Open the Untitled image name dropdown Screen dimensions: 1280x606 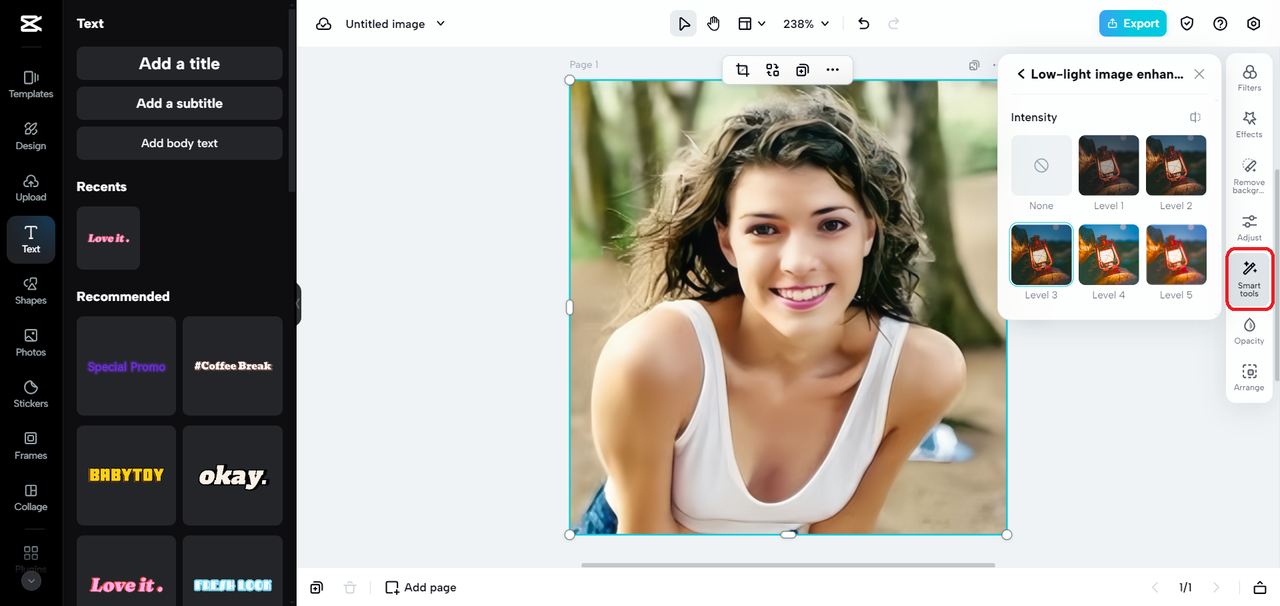(x=395, y=24)
